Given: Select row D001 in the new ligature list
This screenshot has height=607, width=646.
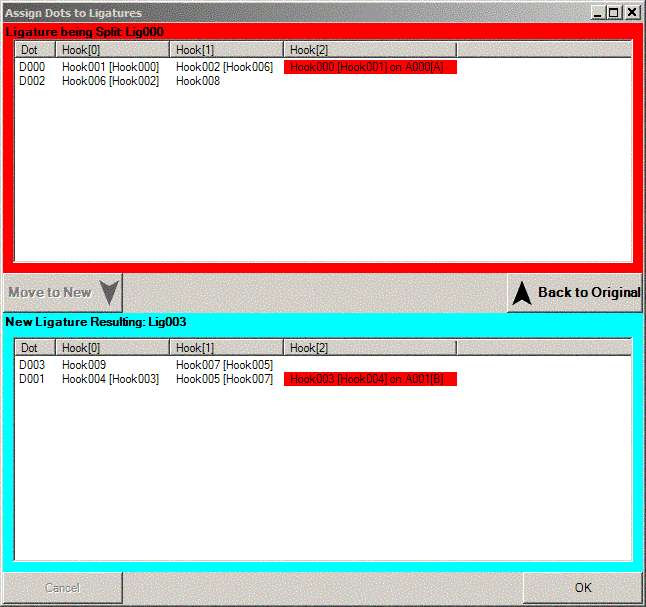Looking at the screenshot, I should (32, 379).
